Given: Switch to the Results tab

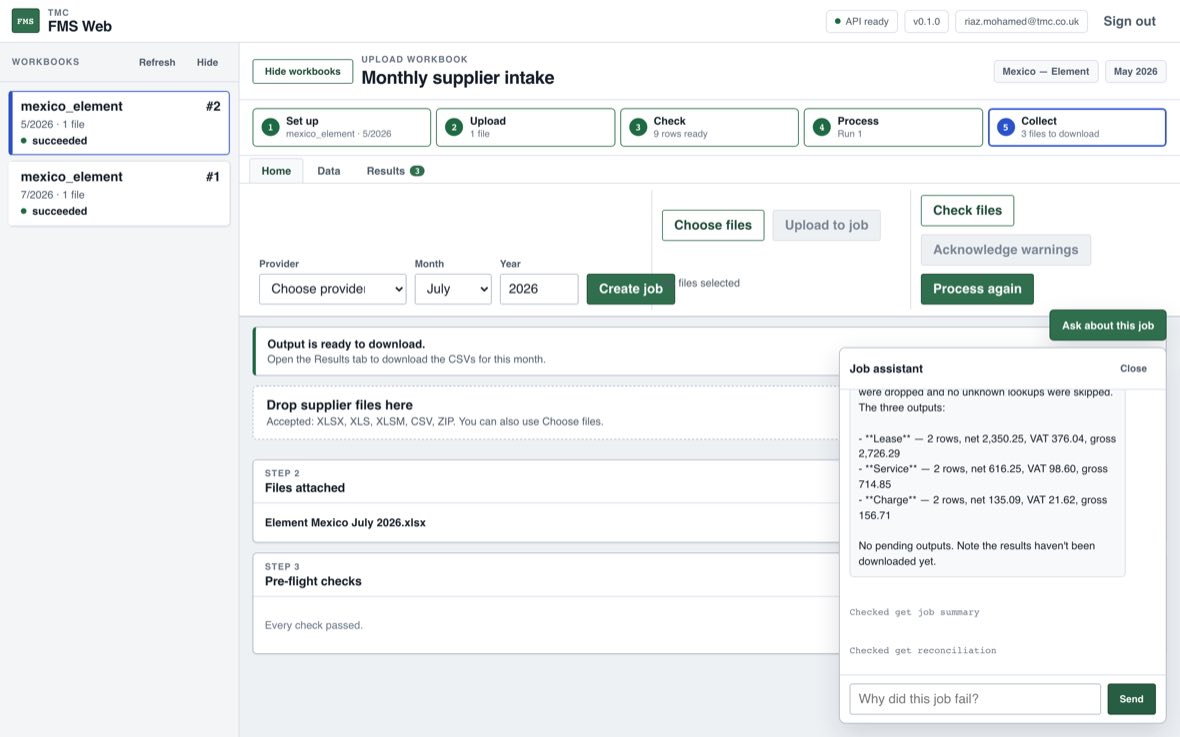Looking at the screenshot, I should coord(395,171).
